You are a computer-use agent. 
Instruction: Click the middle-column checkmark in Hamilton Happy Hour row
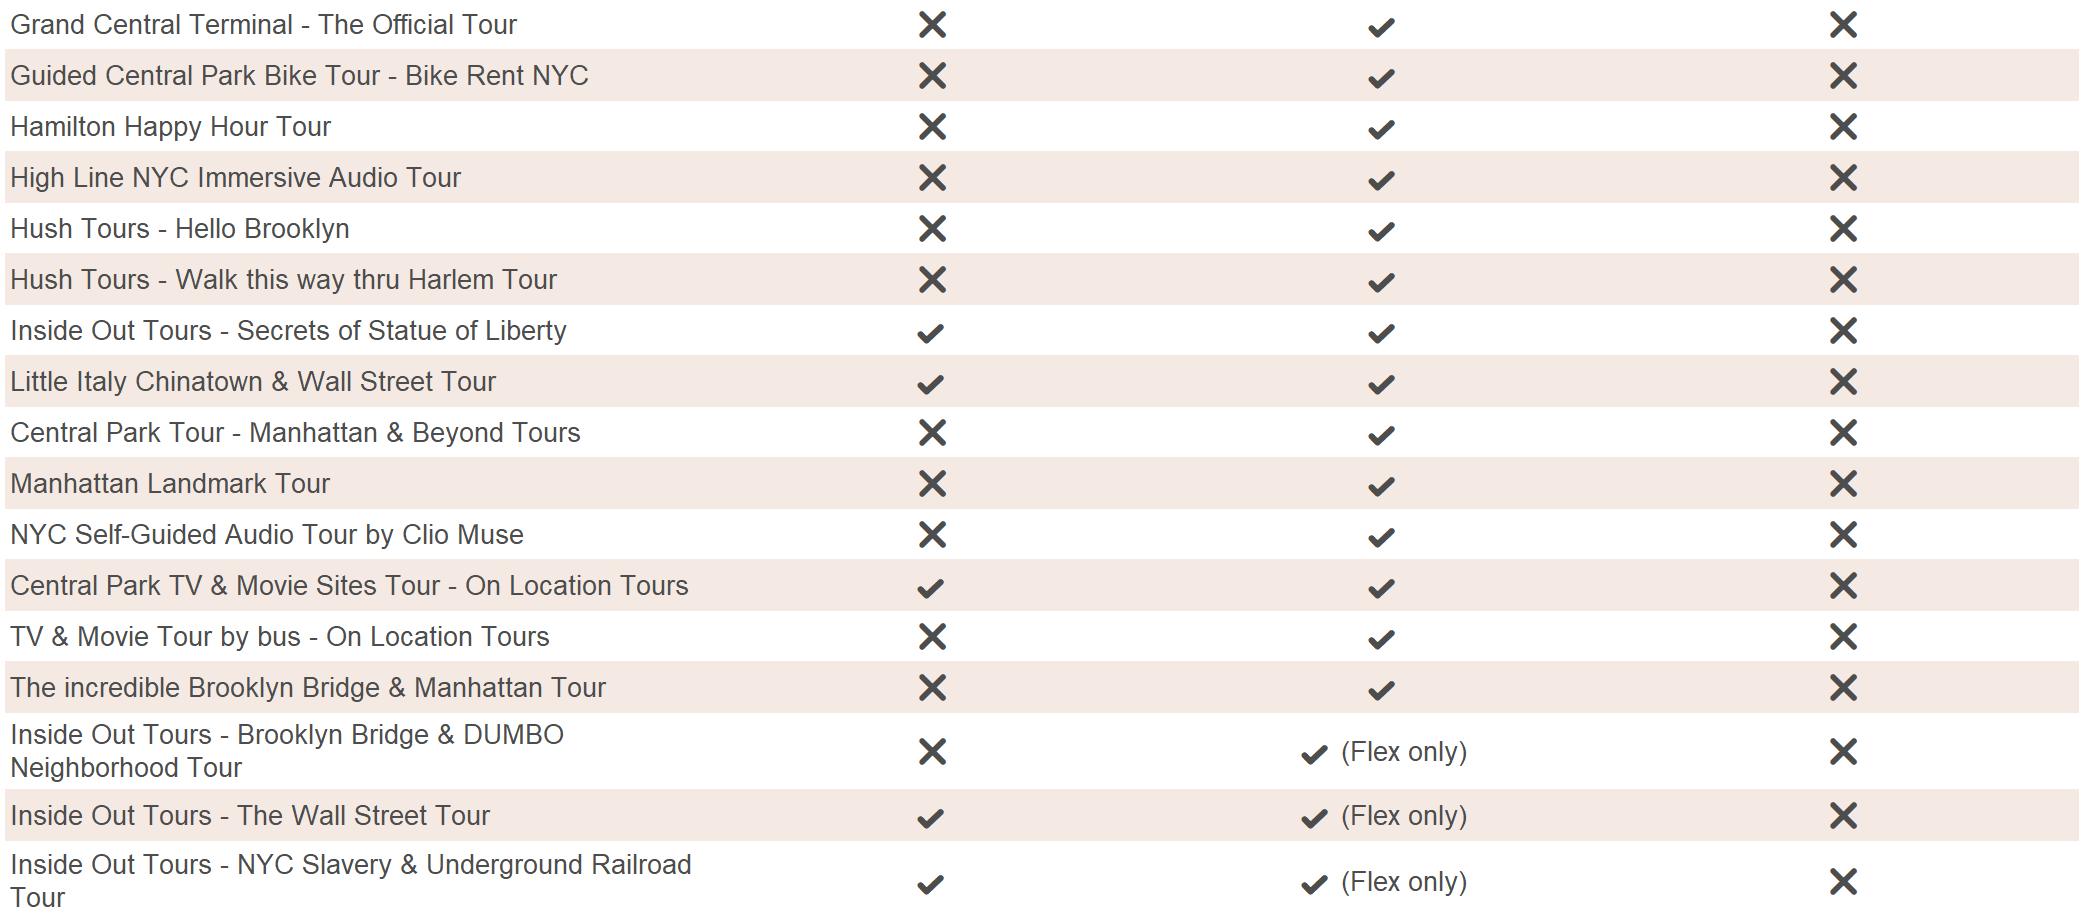(1381, 129)
